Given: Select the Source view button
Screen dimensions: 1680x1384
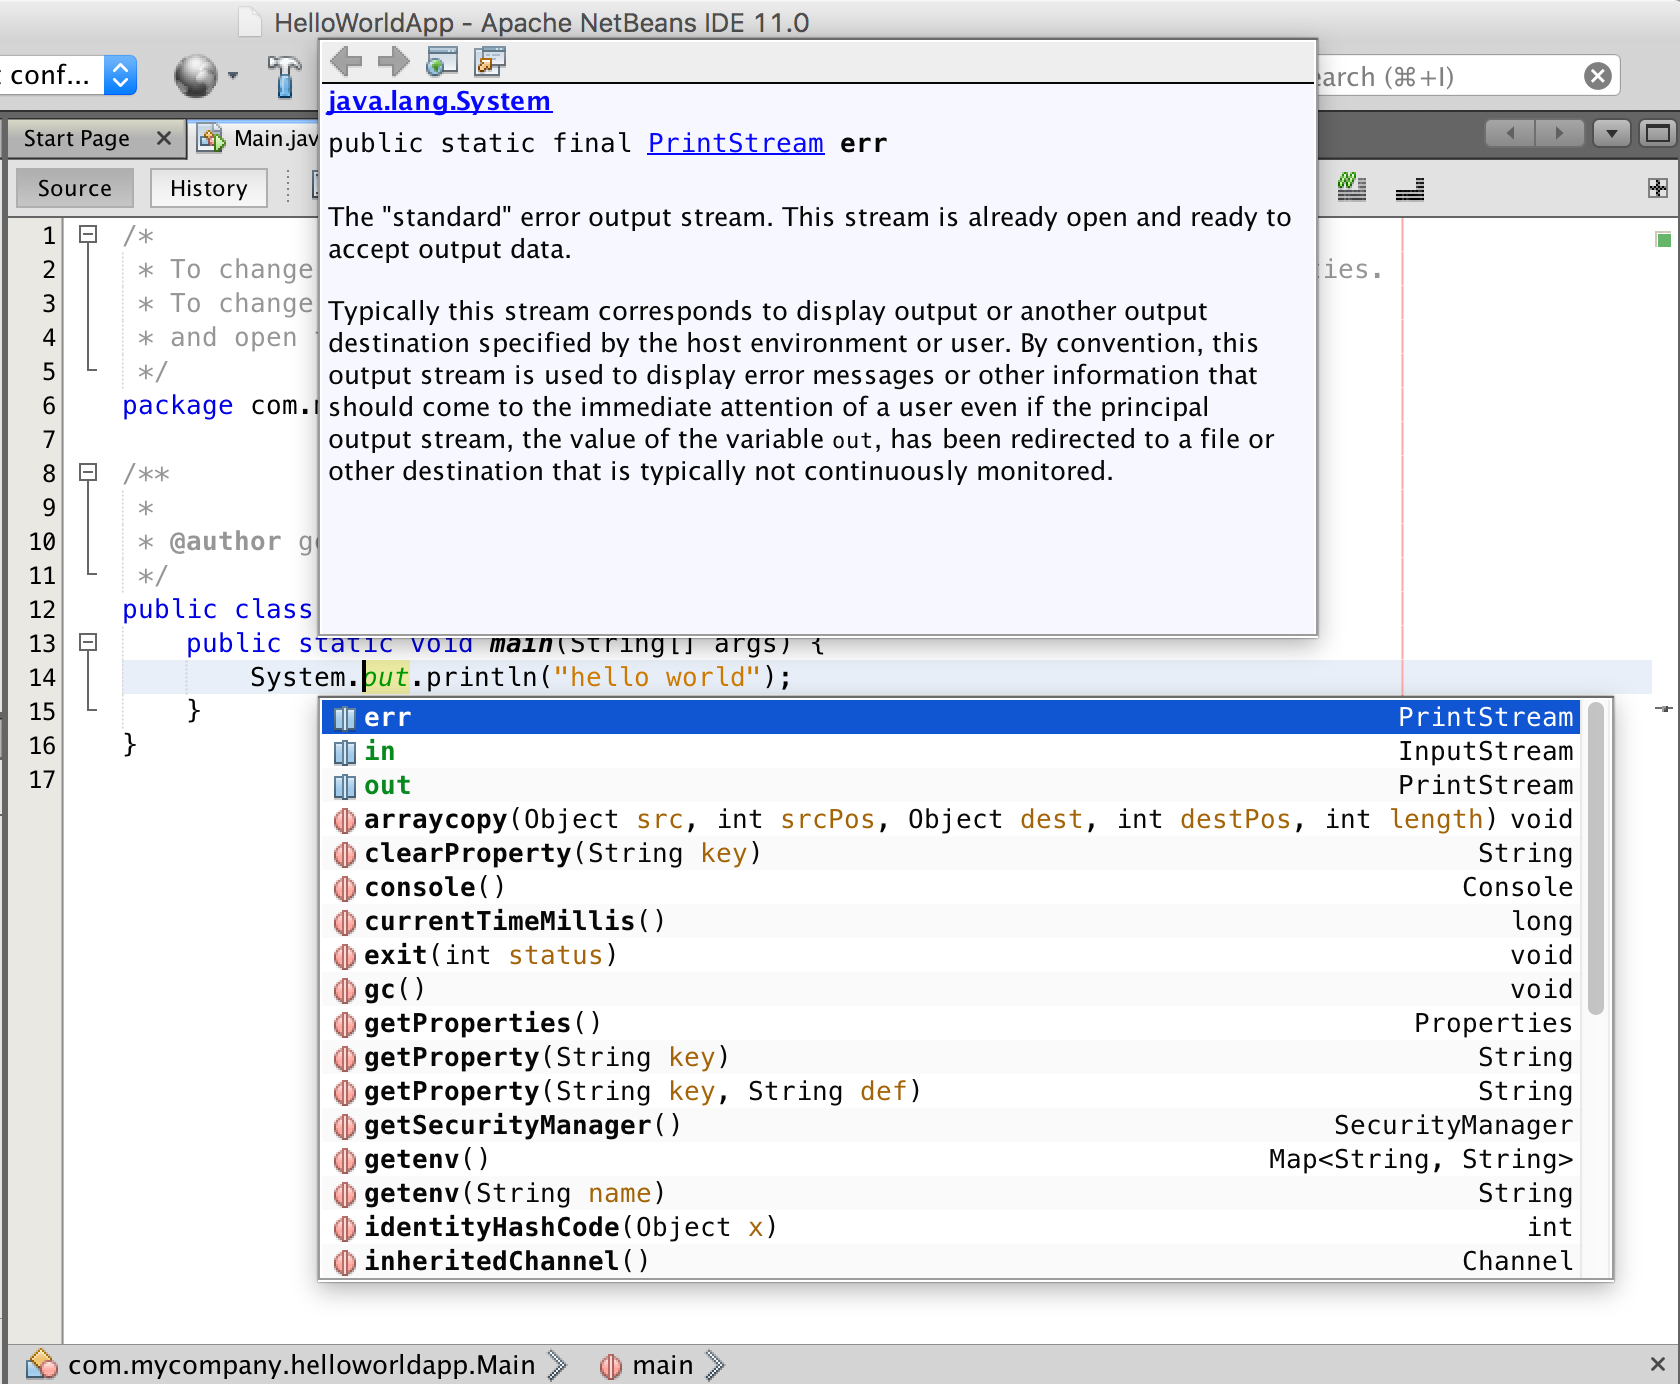Looking at the screenshot, I should tap(74, 188).
